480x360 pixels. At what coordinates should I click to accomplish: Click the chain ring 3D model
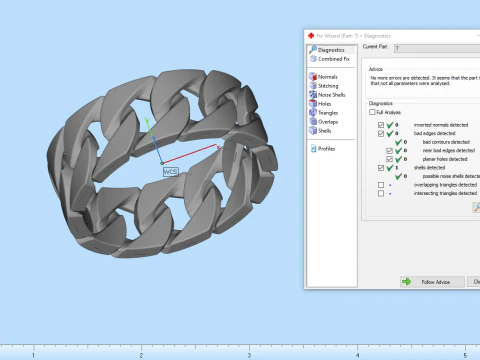[x=162, y=163]
